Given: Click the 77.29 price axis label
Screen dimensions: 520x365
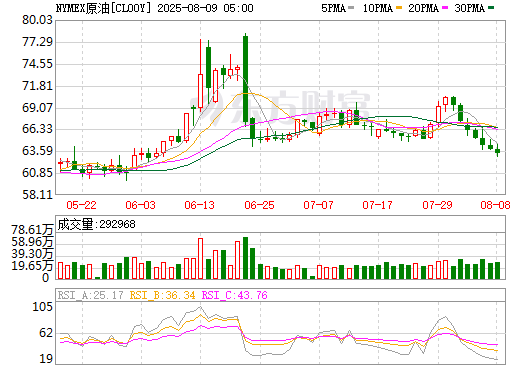Looking at the screenshot, I should (x=37, y=42).
